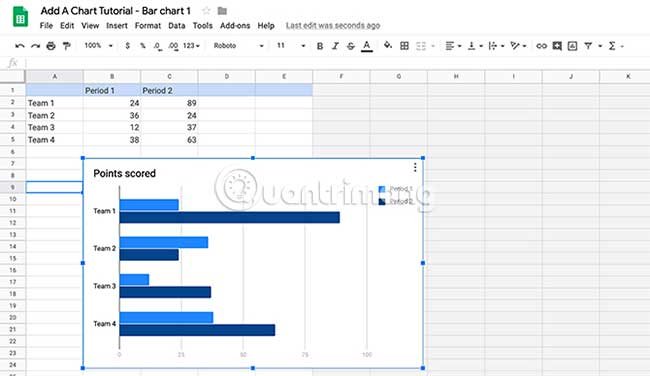The height and width of the screenshot is (376, 650).
Task: Click the vertical align icon
Action: (x=471, y=46)
